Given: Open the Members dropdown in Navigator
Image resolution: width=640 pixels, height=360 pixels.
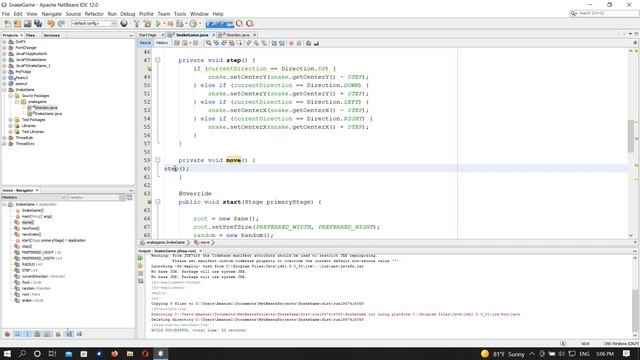Looking at the screenshot, I should coord(33,198).
